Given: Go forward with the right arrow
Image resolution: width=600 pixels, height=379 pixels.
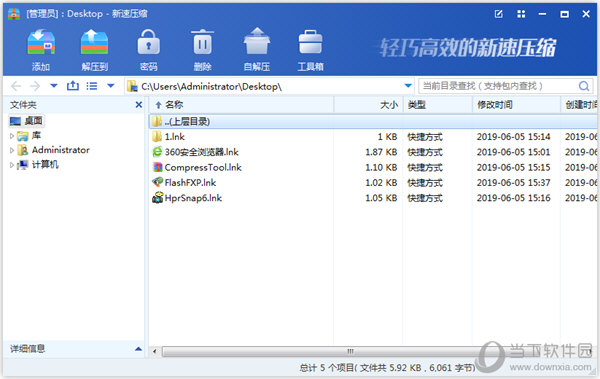Looking at the screenshot, I should point(35,86).
